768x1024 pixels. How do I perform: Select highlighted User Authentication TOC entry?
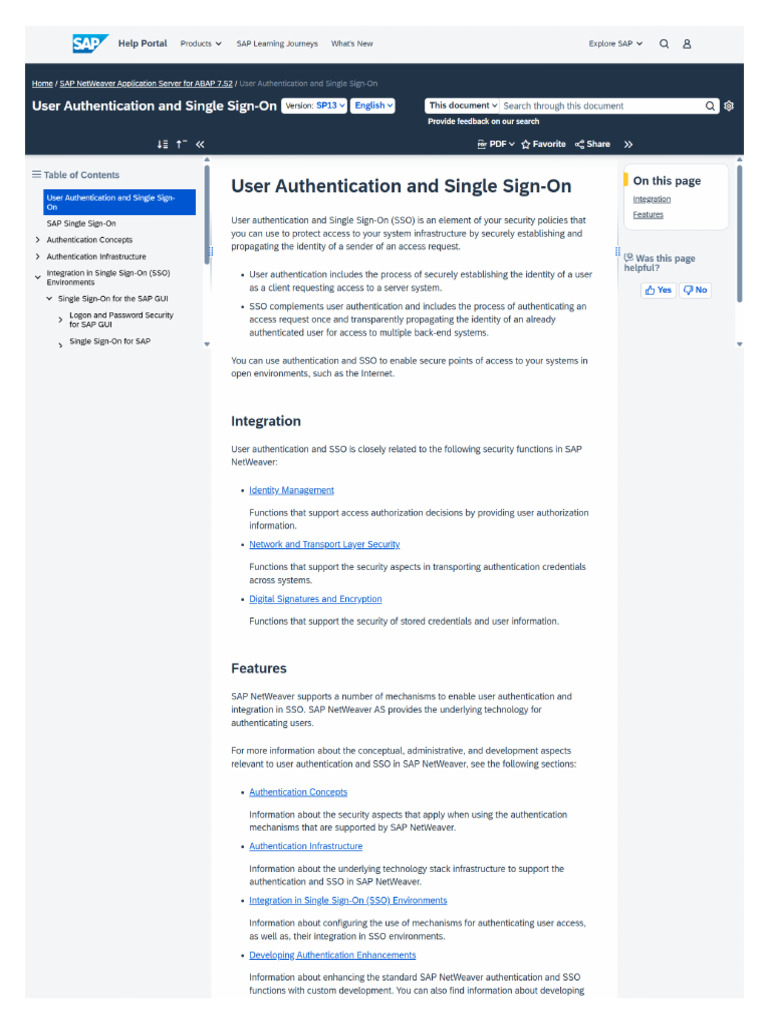pyautogui.click(x=120, y=202)
